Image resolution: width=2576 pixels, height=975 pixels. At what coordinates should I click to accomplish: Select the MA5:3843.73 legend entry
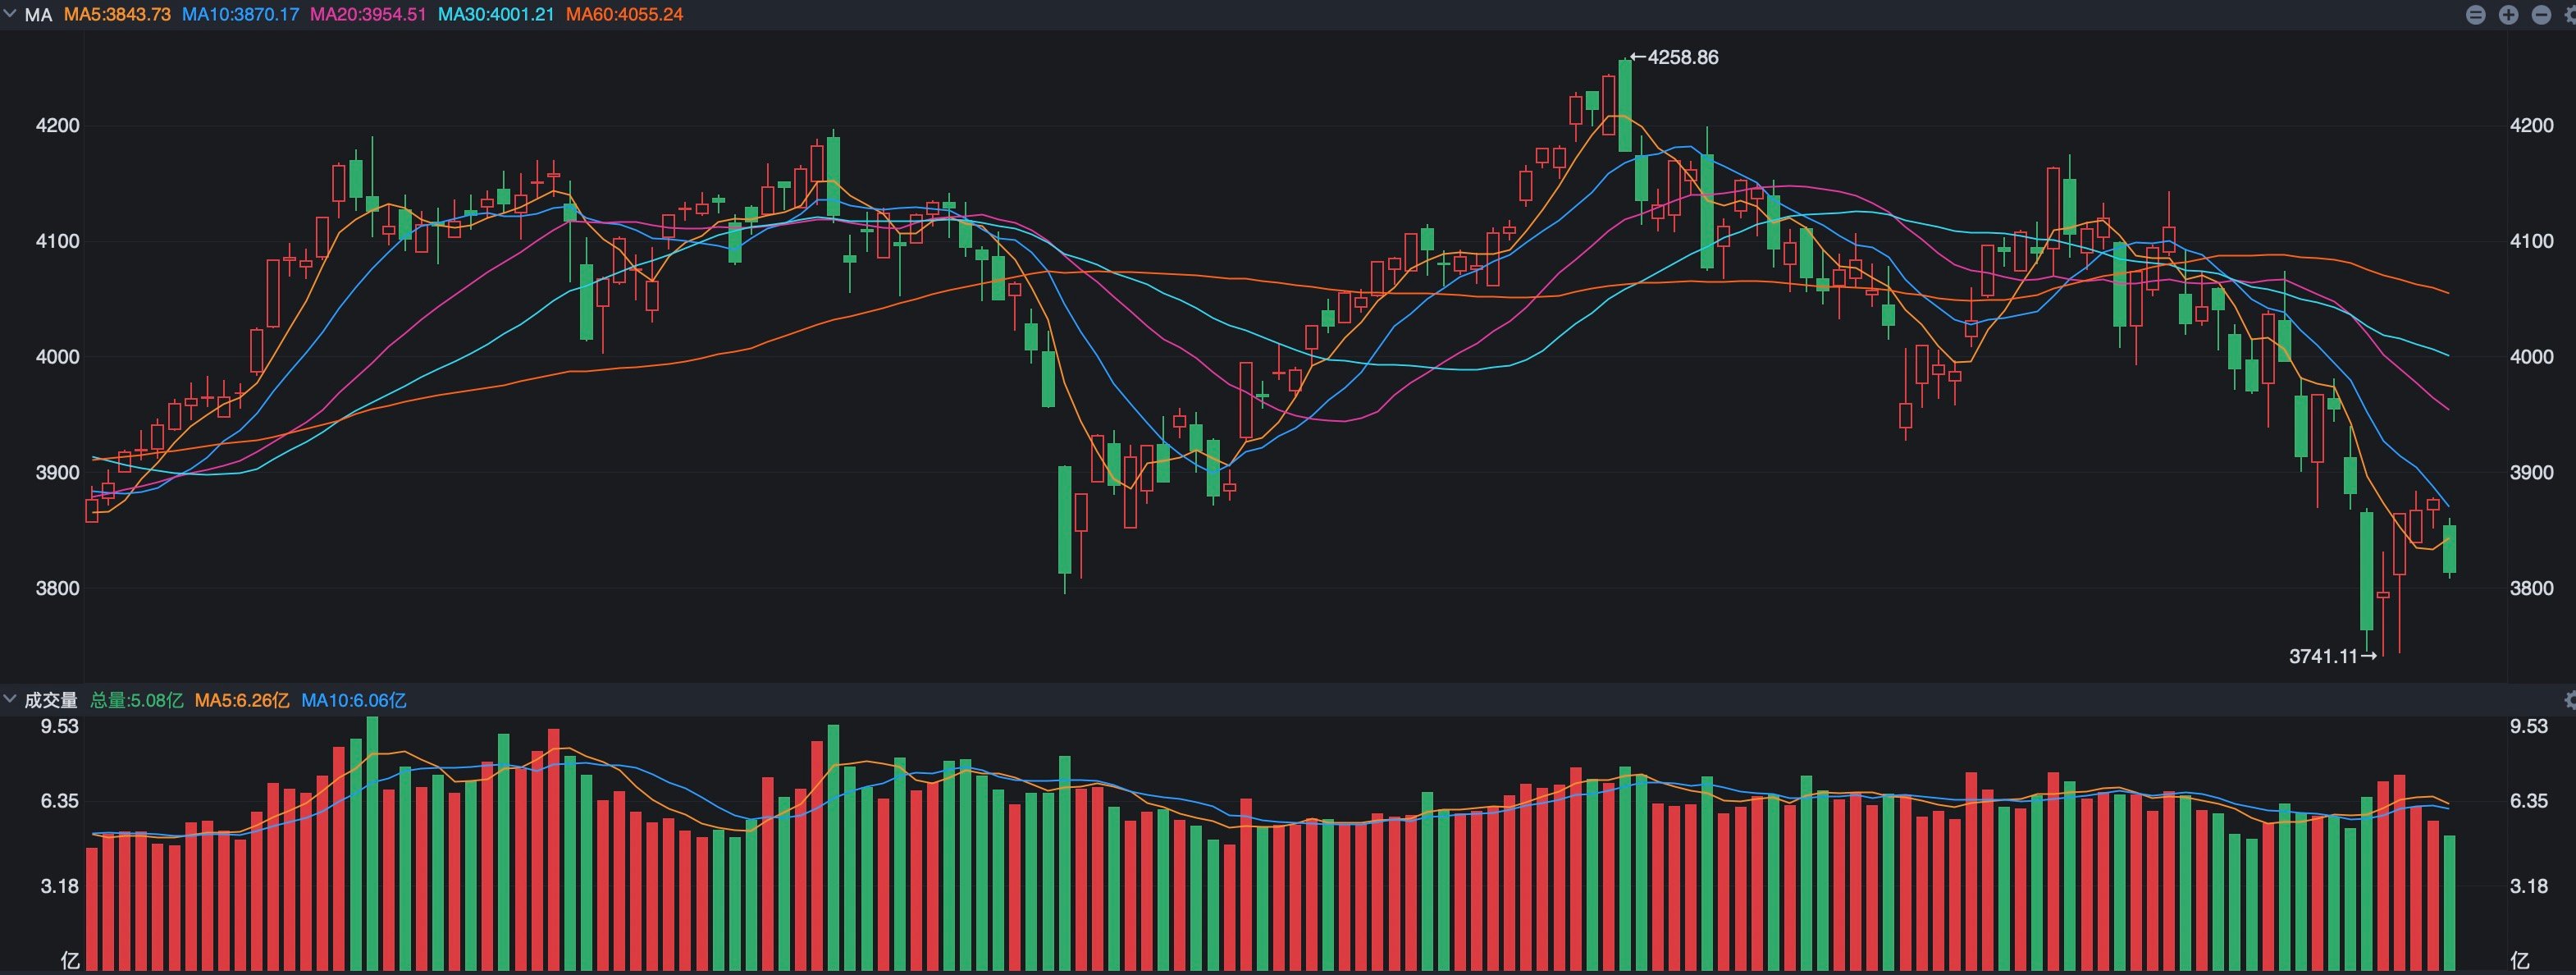pos(117,15)
